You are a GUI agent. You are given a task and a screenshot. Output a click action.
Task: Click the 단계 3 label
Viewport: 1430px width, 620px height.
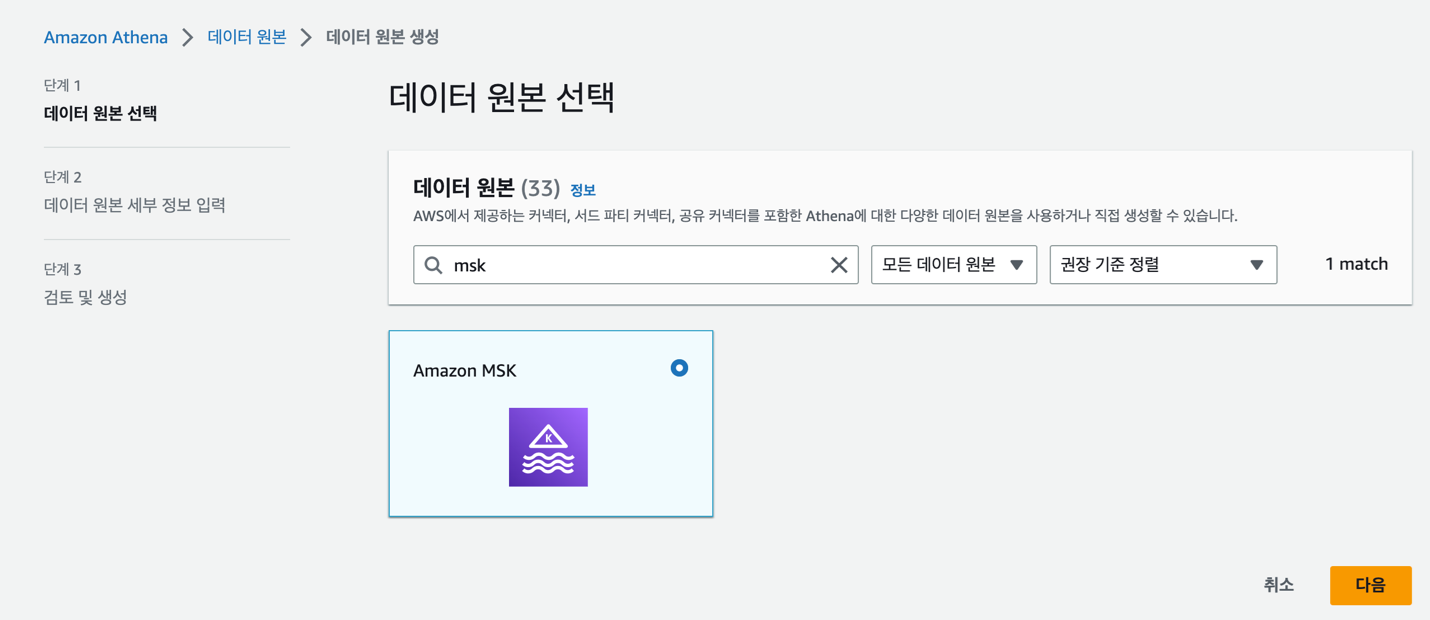[63, 269]
